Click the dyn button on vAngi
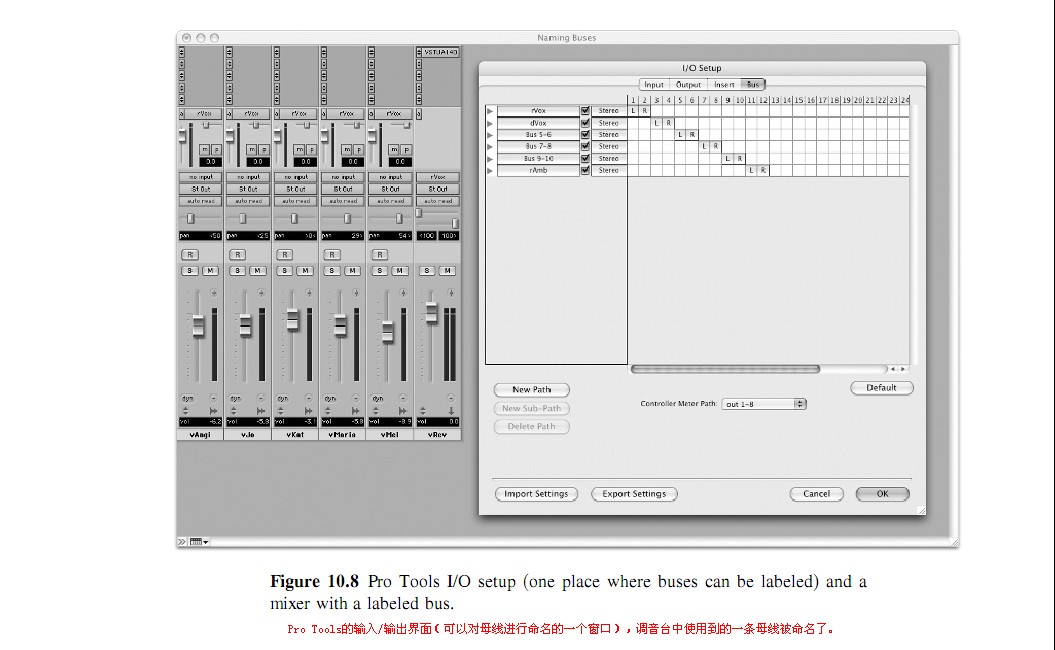The width and height of the screenshot is (1055, 650). pyautogui.click(x=188, y=398)
